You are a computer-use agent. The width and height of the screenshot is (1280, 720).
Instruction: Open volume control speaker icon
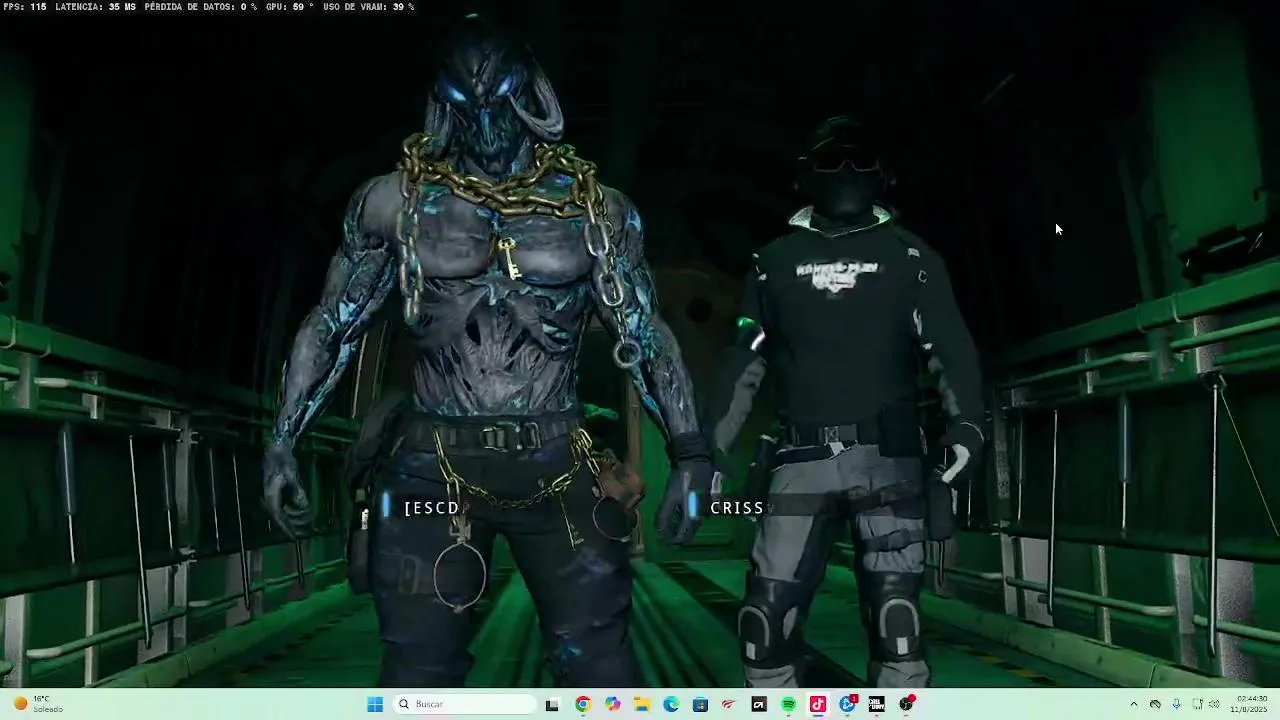pyautogui.click(x=1214, y=704)
